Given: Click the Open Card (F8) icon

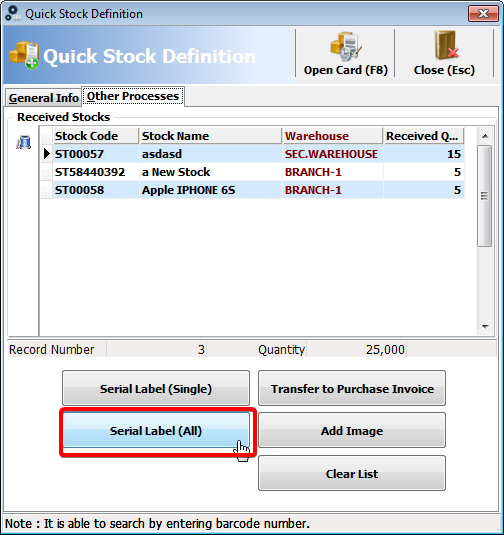Looking at the screenshot, I should coord(345,46).
